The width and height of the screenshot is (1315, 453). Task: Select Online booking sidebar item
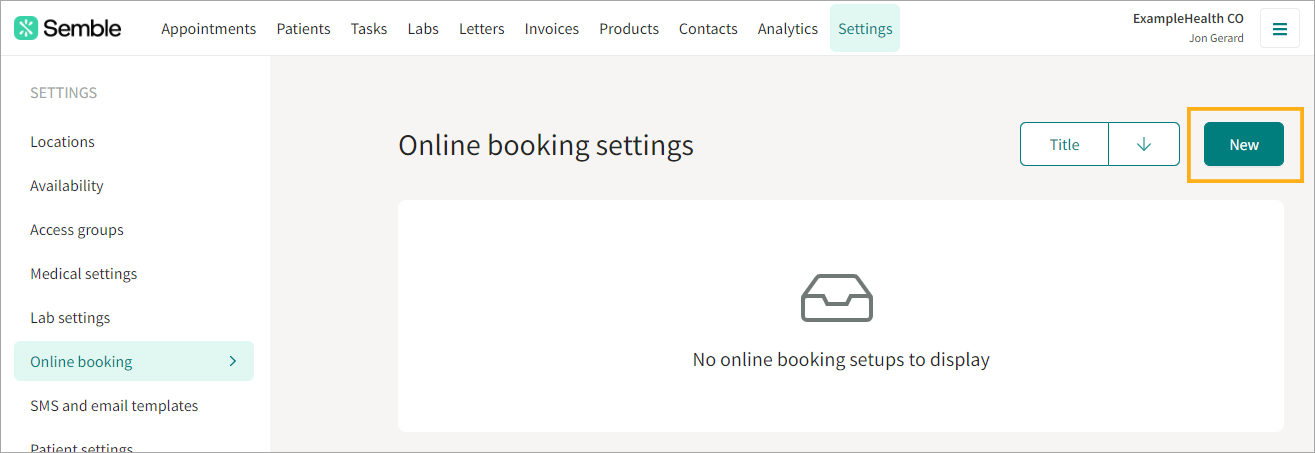tap(134, 361)
